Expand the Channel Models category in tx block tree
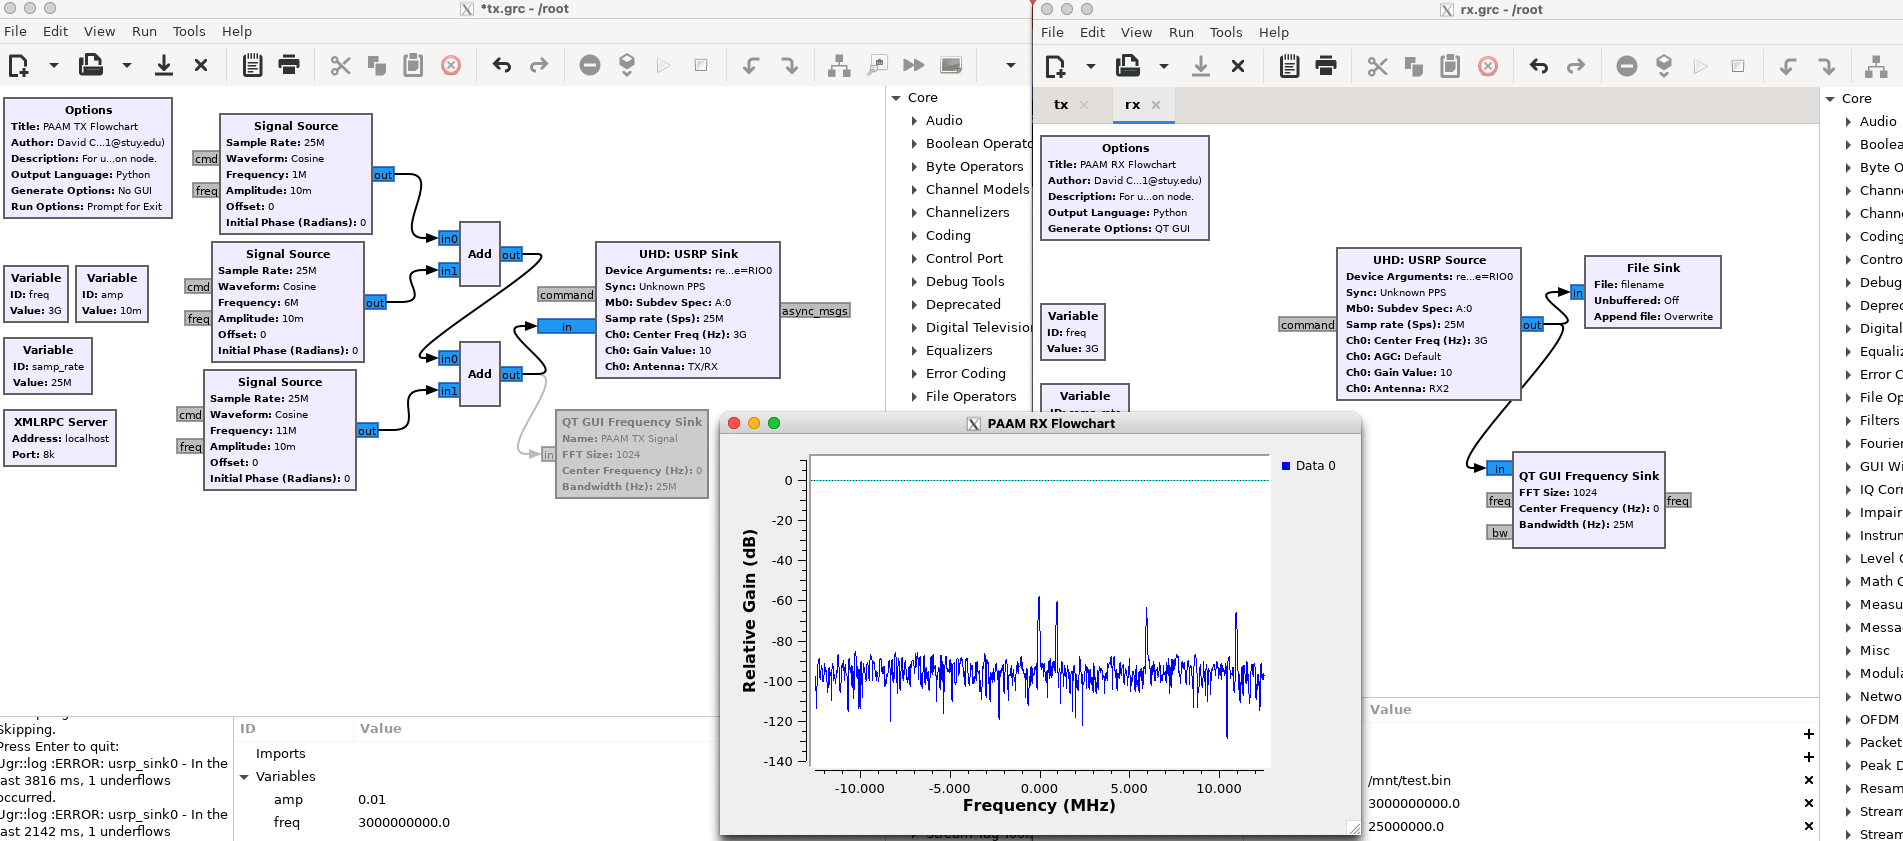 click(x=914, y=190)
